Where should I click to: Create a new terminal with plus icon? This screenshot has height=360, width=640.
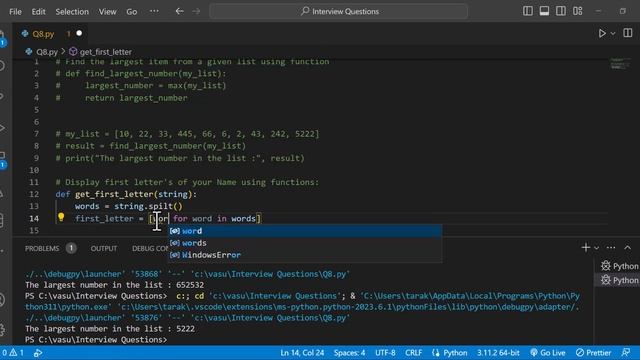click(586, 247)
